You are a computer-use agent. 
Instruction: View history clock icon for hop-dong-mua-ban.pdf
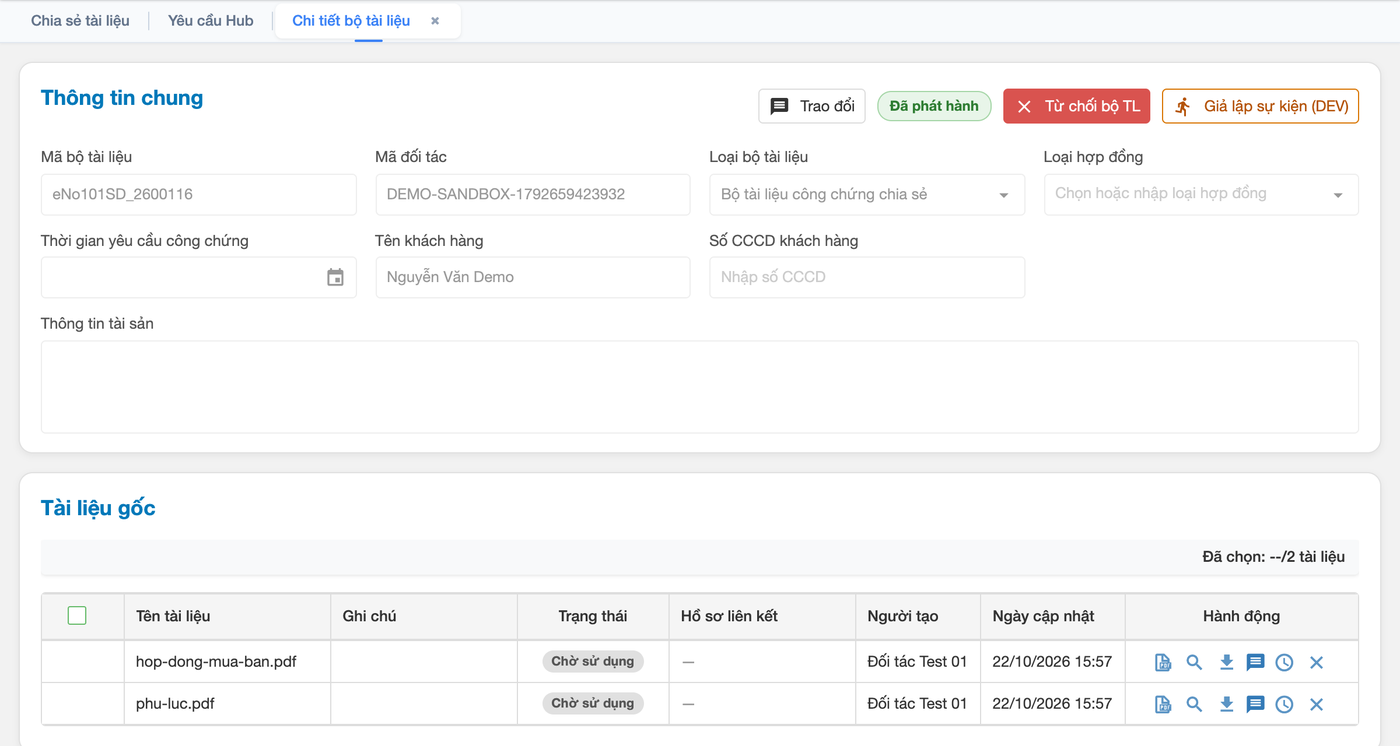click(x=1285, y=662)
